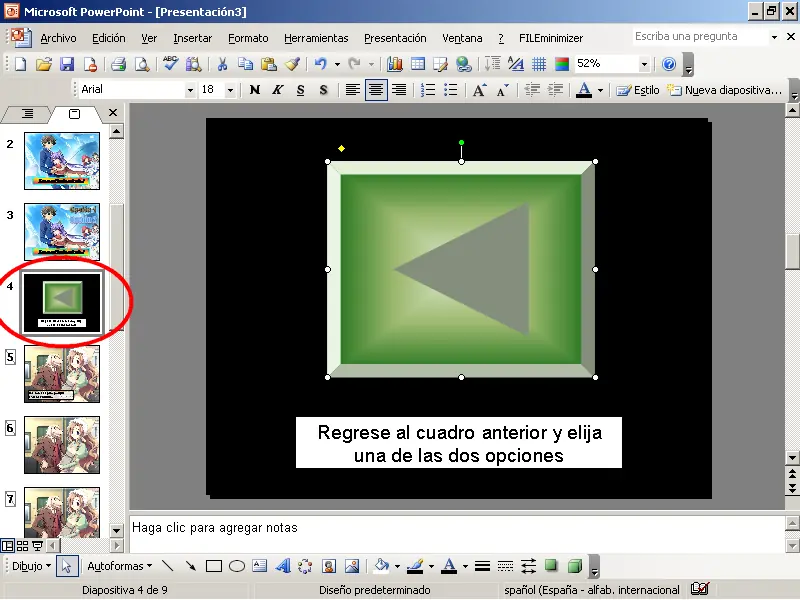Click the Cut scissors icon
The image size is (800, 600).
222,64
